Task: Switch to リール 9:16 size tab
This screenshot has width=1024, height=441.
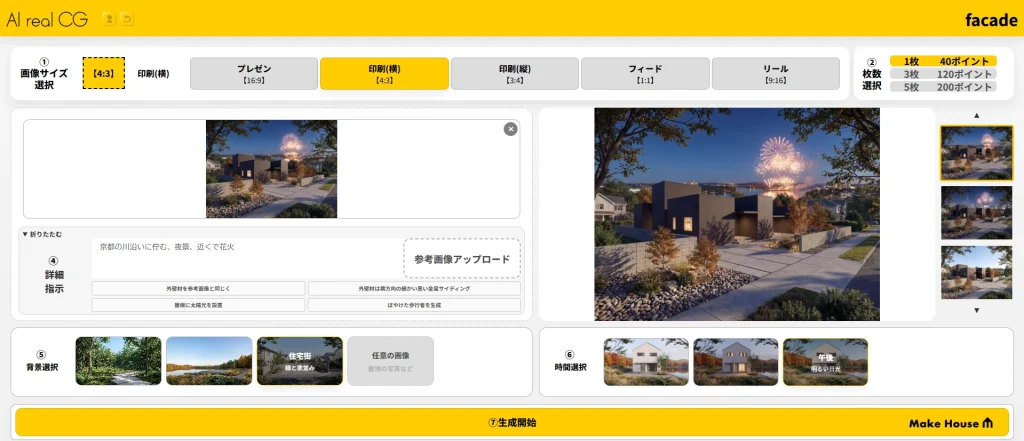Action: (x=775, y=73)
